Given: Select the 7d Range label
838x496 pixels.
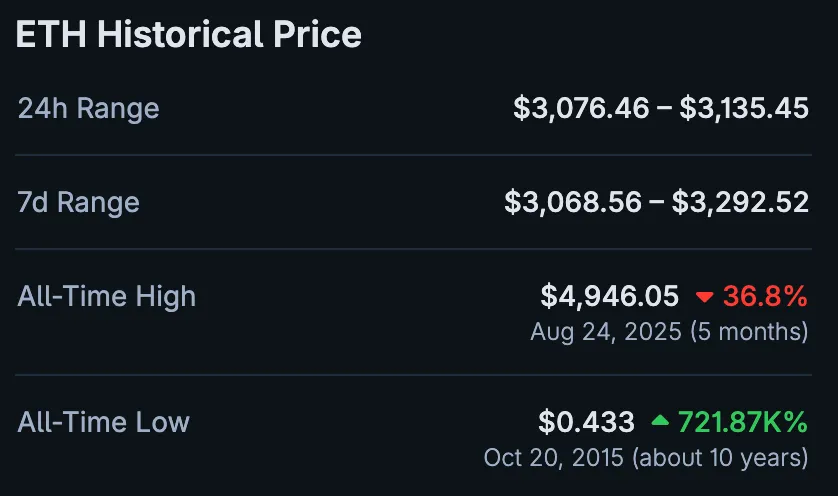Looking at the screenshot, I should [78, 202].
